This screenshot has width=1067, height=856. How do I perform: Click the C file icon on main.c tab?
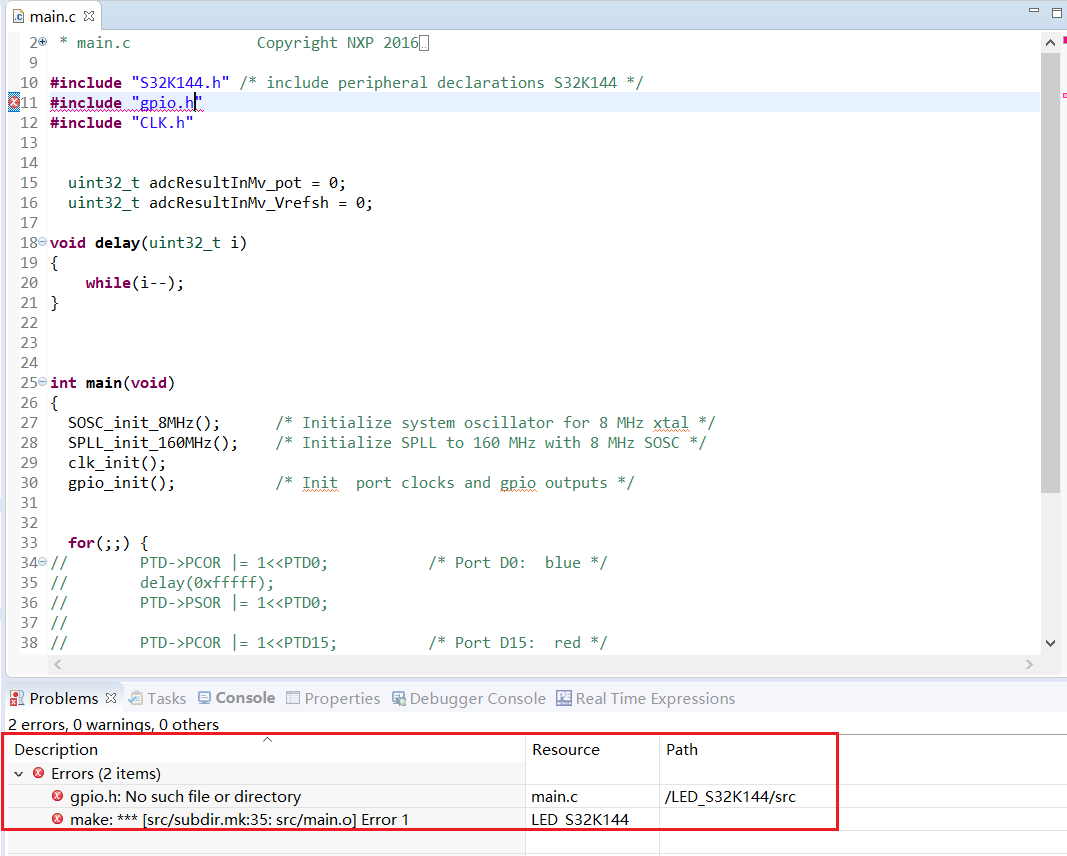(16, 16)
